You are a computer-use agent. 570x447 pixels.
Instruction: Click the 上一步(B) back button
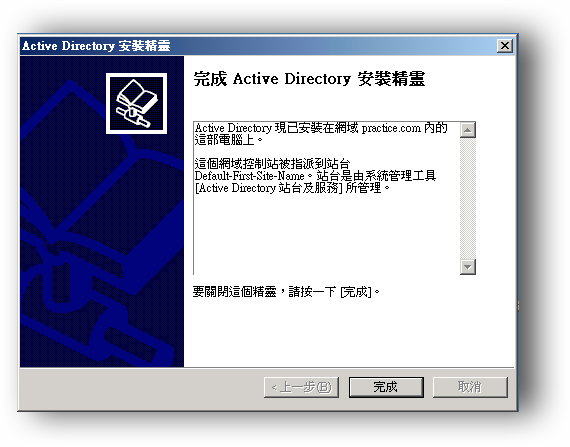coord(301,387)
